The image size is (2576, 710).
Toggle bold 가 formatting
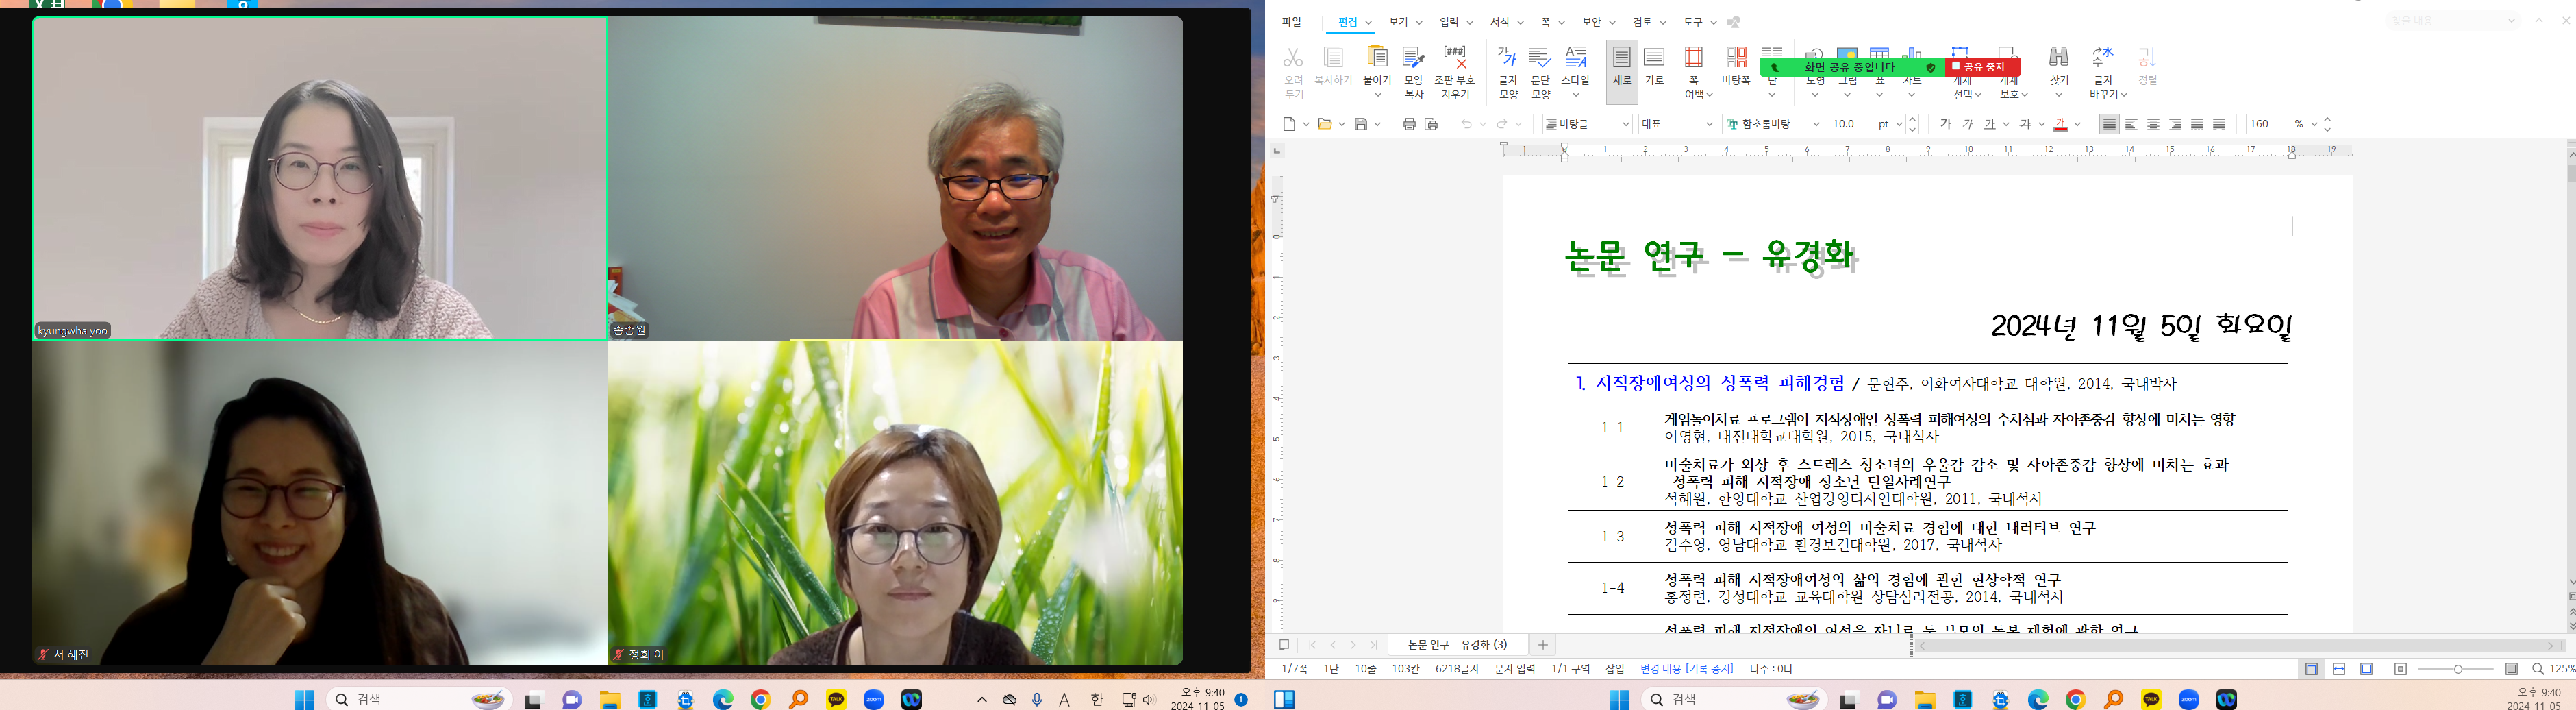point(1945,124)
